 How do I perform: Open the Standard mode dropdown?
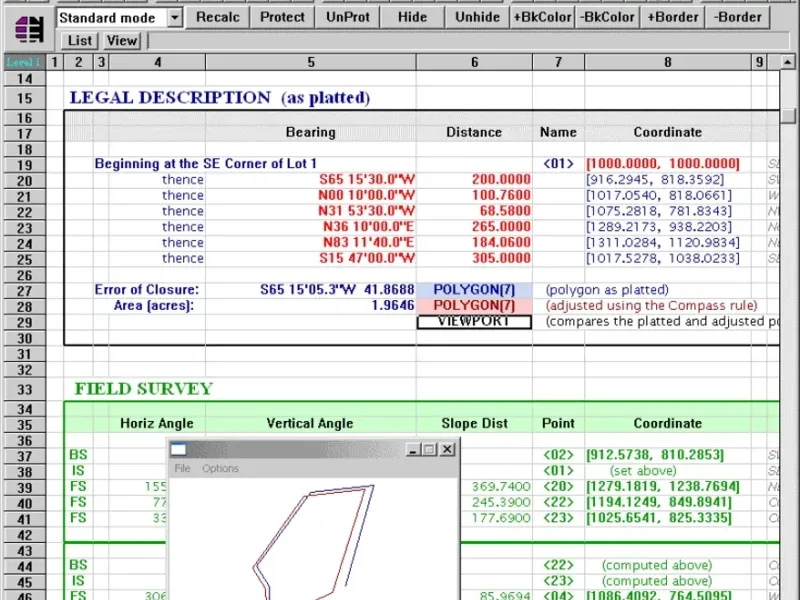[174, 18]
